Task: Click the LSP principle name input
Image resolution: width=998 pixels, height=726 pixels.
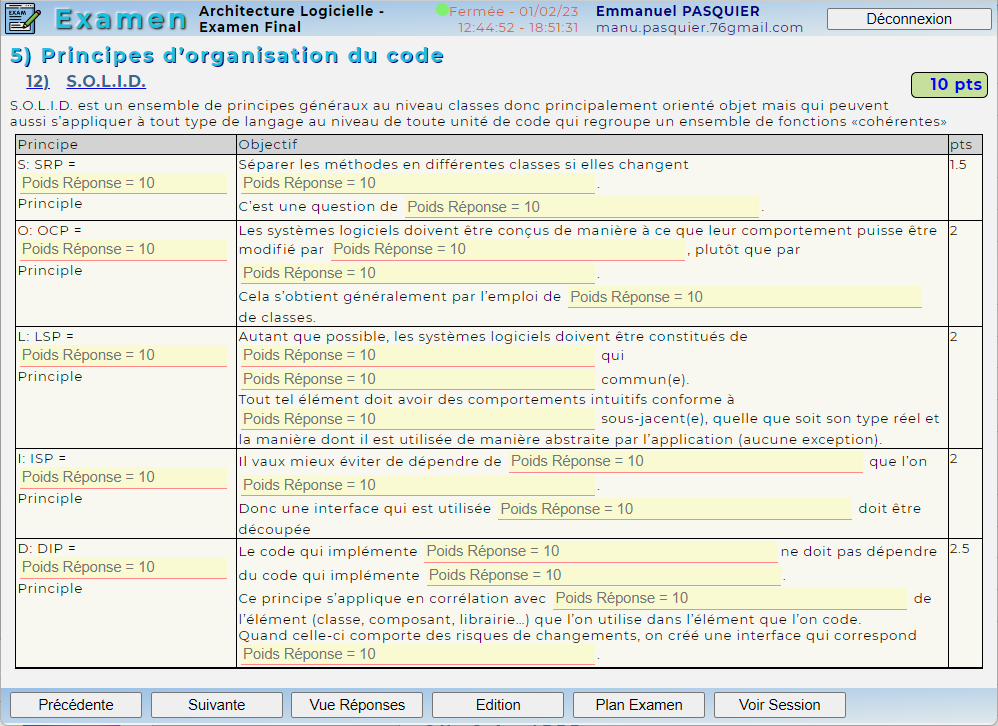Action: click(123, 355)
